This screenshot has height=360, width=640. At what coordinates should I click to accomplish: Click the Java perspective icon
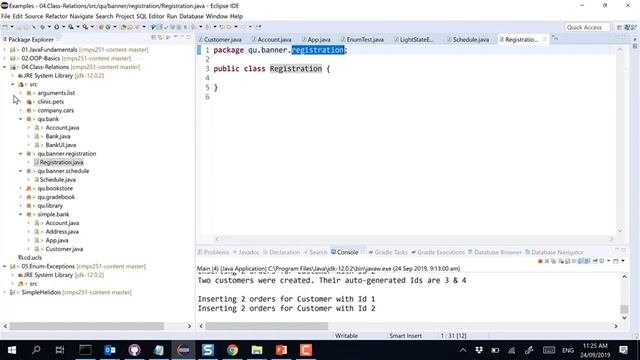[x=627, y=27]
